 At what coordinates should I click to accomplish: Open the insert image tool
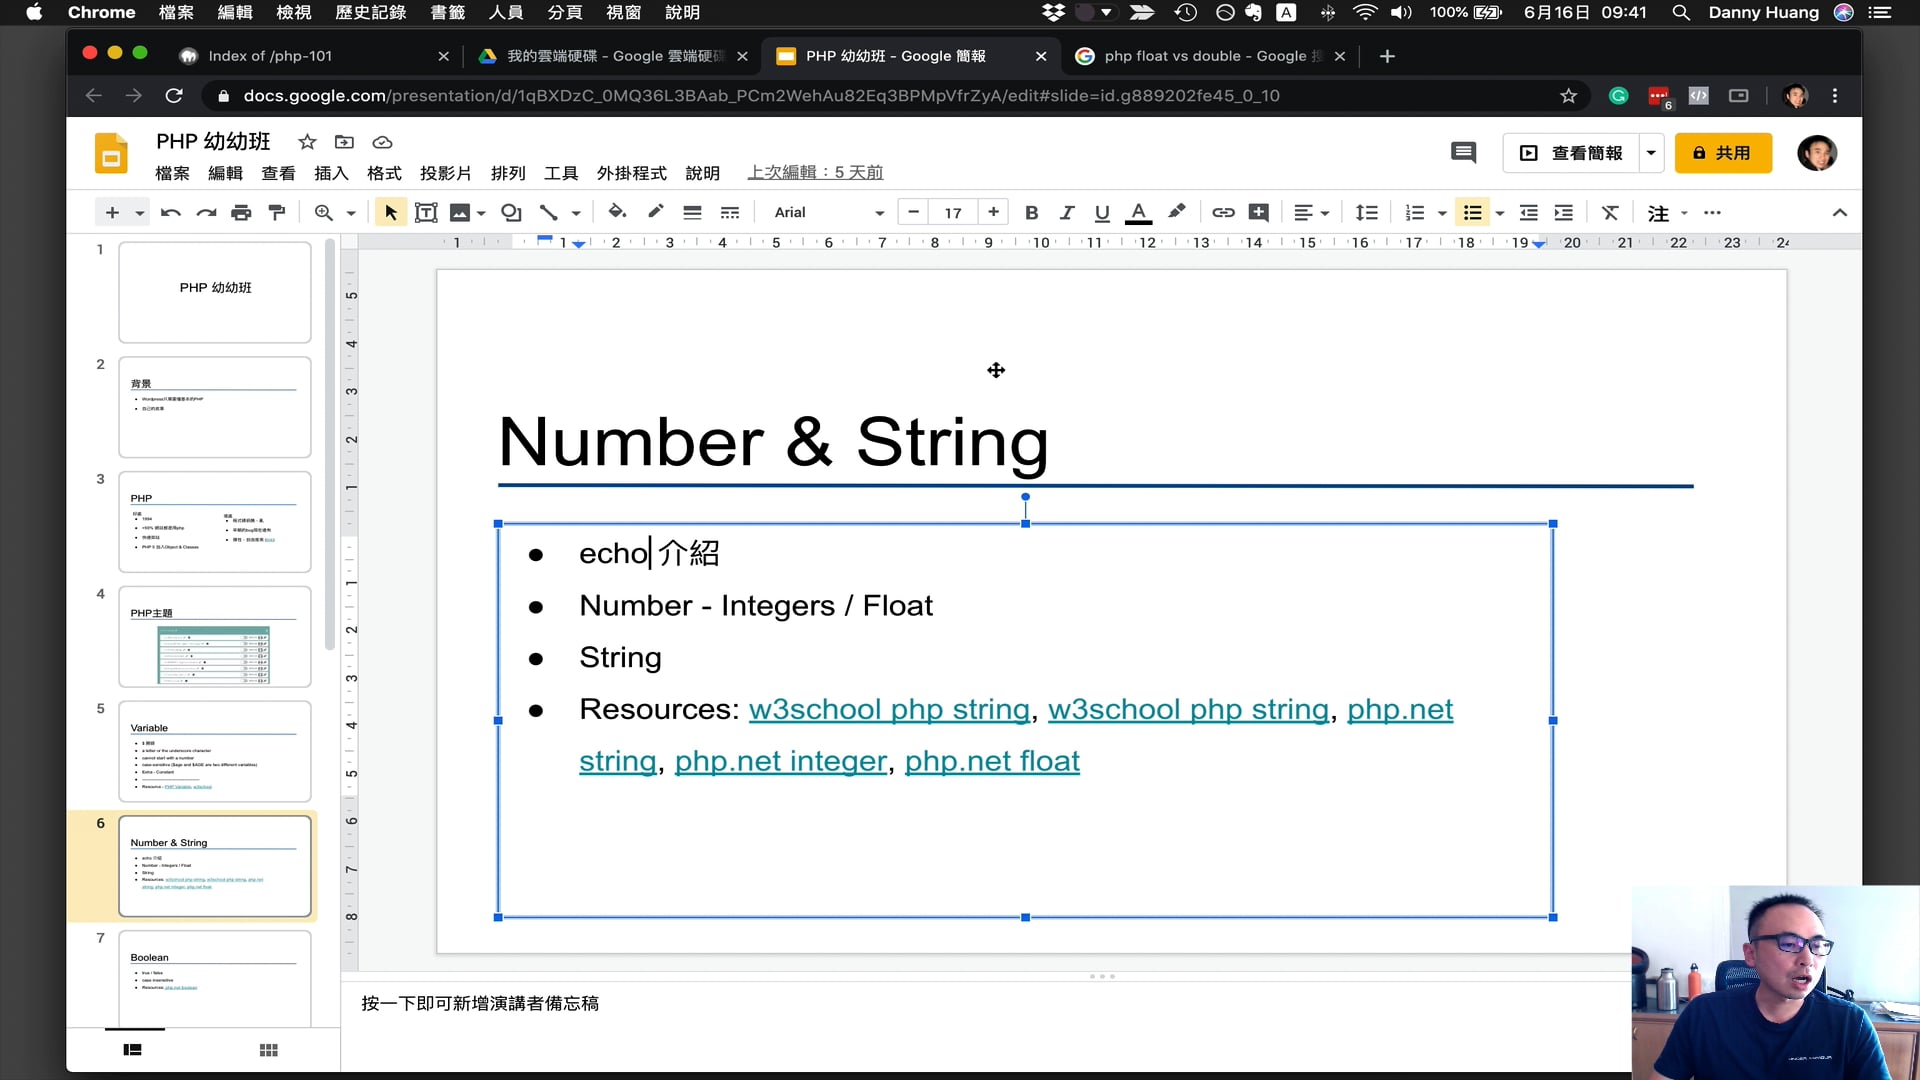click(x=460, y=212)
